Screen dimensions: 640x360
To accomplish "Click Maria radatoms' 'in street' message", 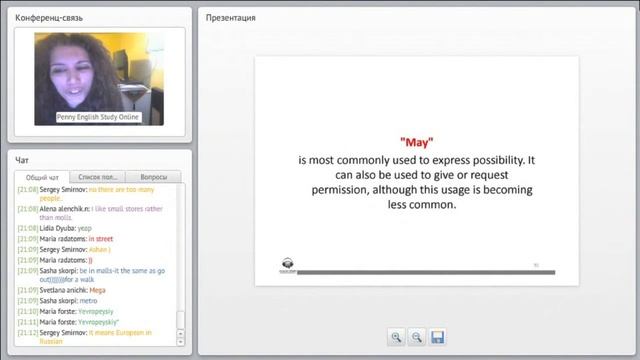I will click(x=65, y=239).
